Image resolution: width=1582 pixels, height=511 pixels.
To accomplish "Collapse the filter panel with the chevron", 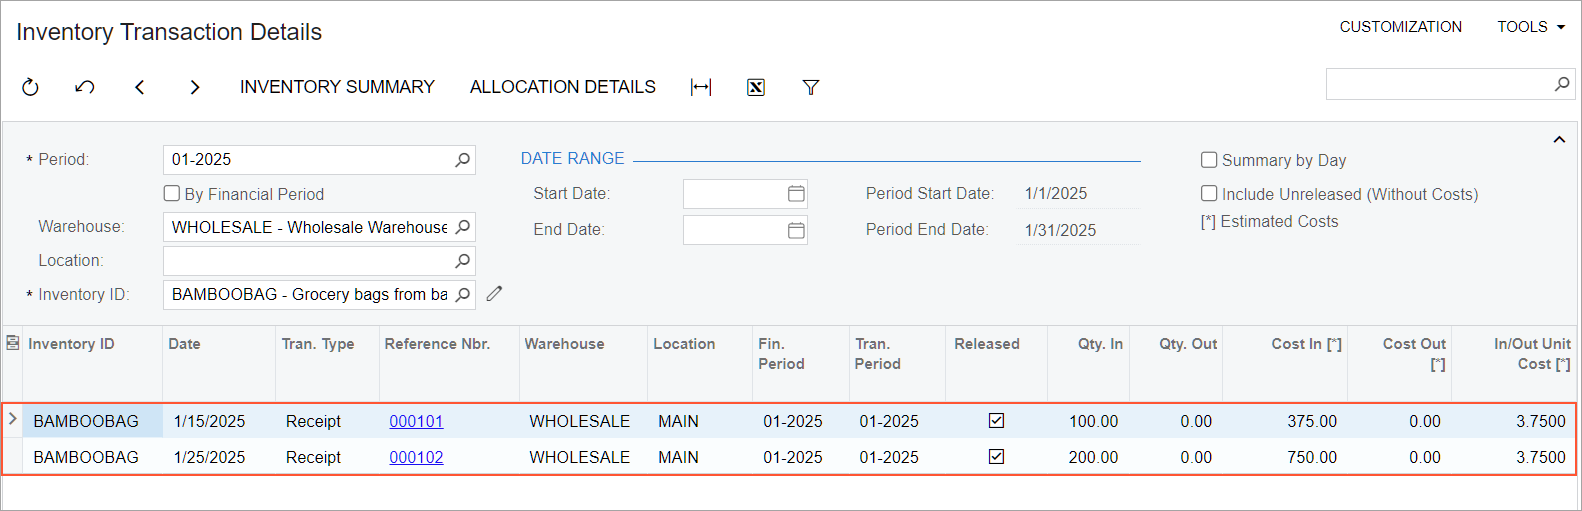I will coord(1559,140).
